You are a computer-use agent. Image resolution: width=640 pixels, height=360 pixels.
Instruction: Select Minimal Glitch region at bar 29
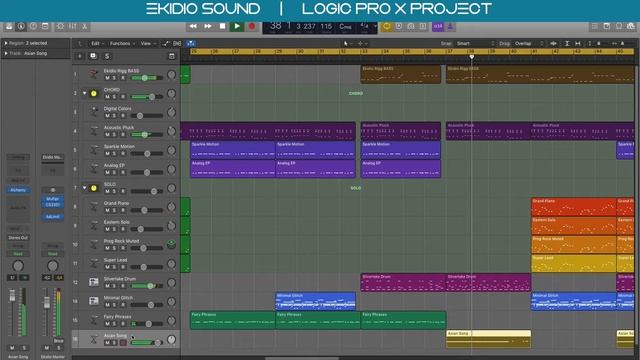(316, 301)
